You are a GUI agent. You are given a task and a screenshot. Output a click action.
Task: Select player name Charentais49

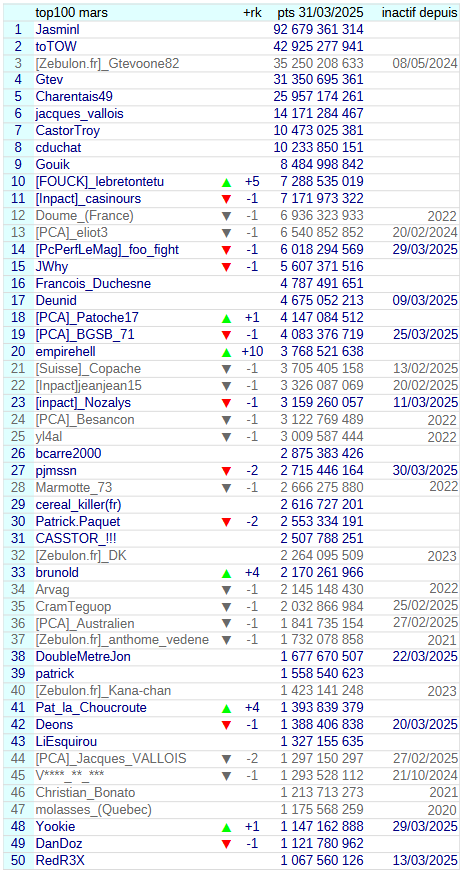tap(74, 97)
